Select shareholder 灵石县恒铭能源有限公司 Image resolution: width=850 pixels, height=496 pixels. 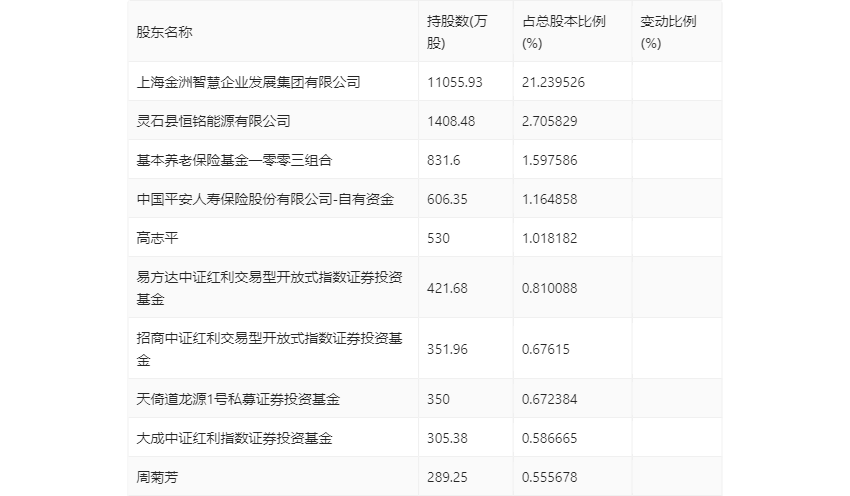pos(214,121)
